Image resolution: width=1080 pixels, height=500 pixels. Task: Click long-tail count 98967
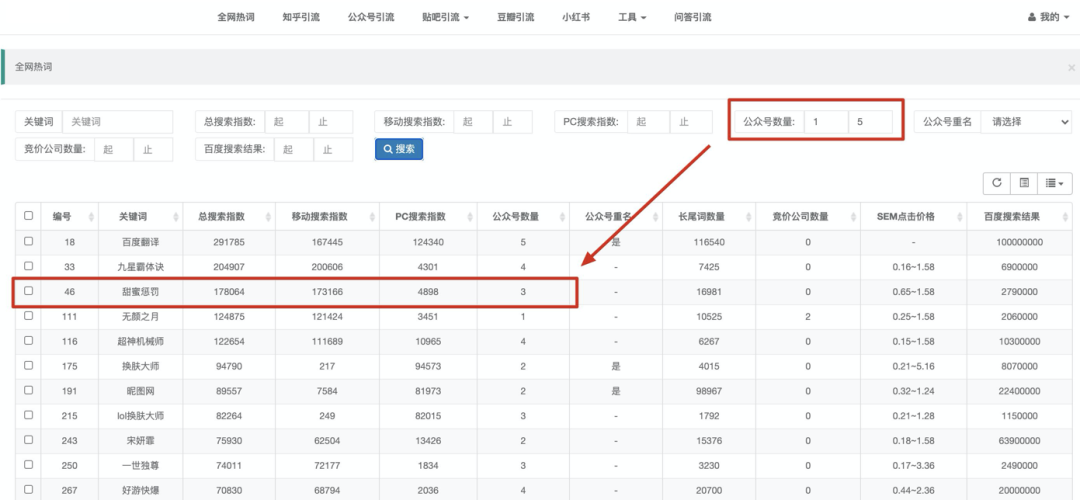click(709, 391)
